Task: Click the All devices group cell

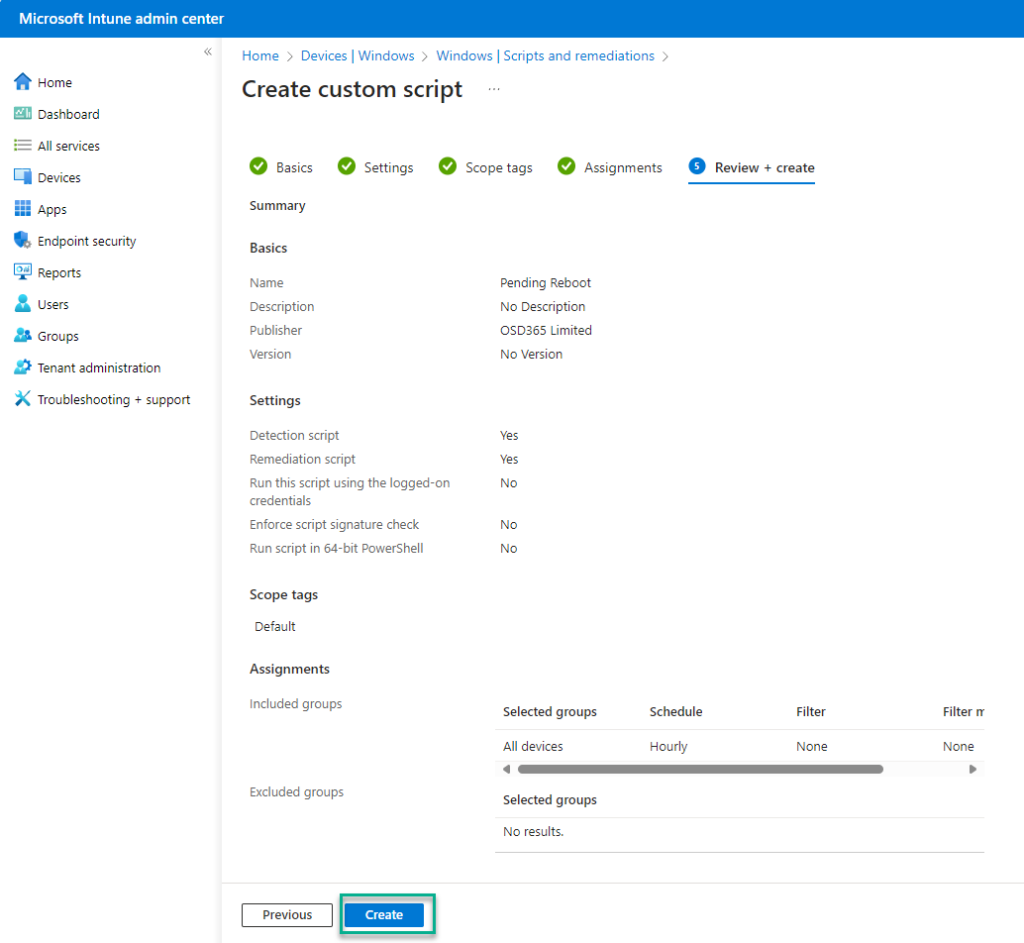Action: pos(533,746)
